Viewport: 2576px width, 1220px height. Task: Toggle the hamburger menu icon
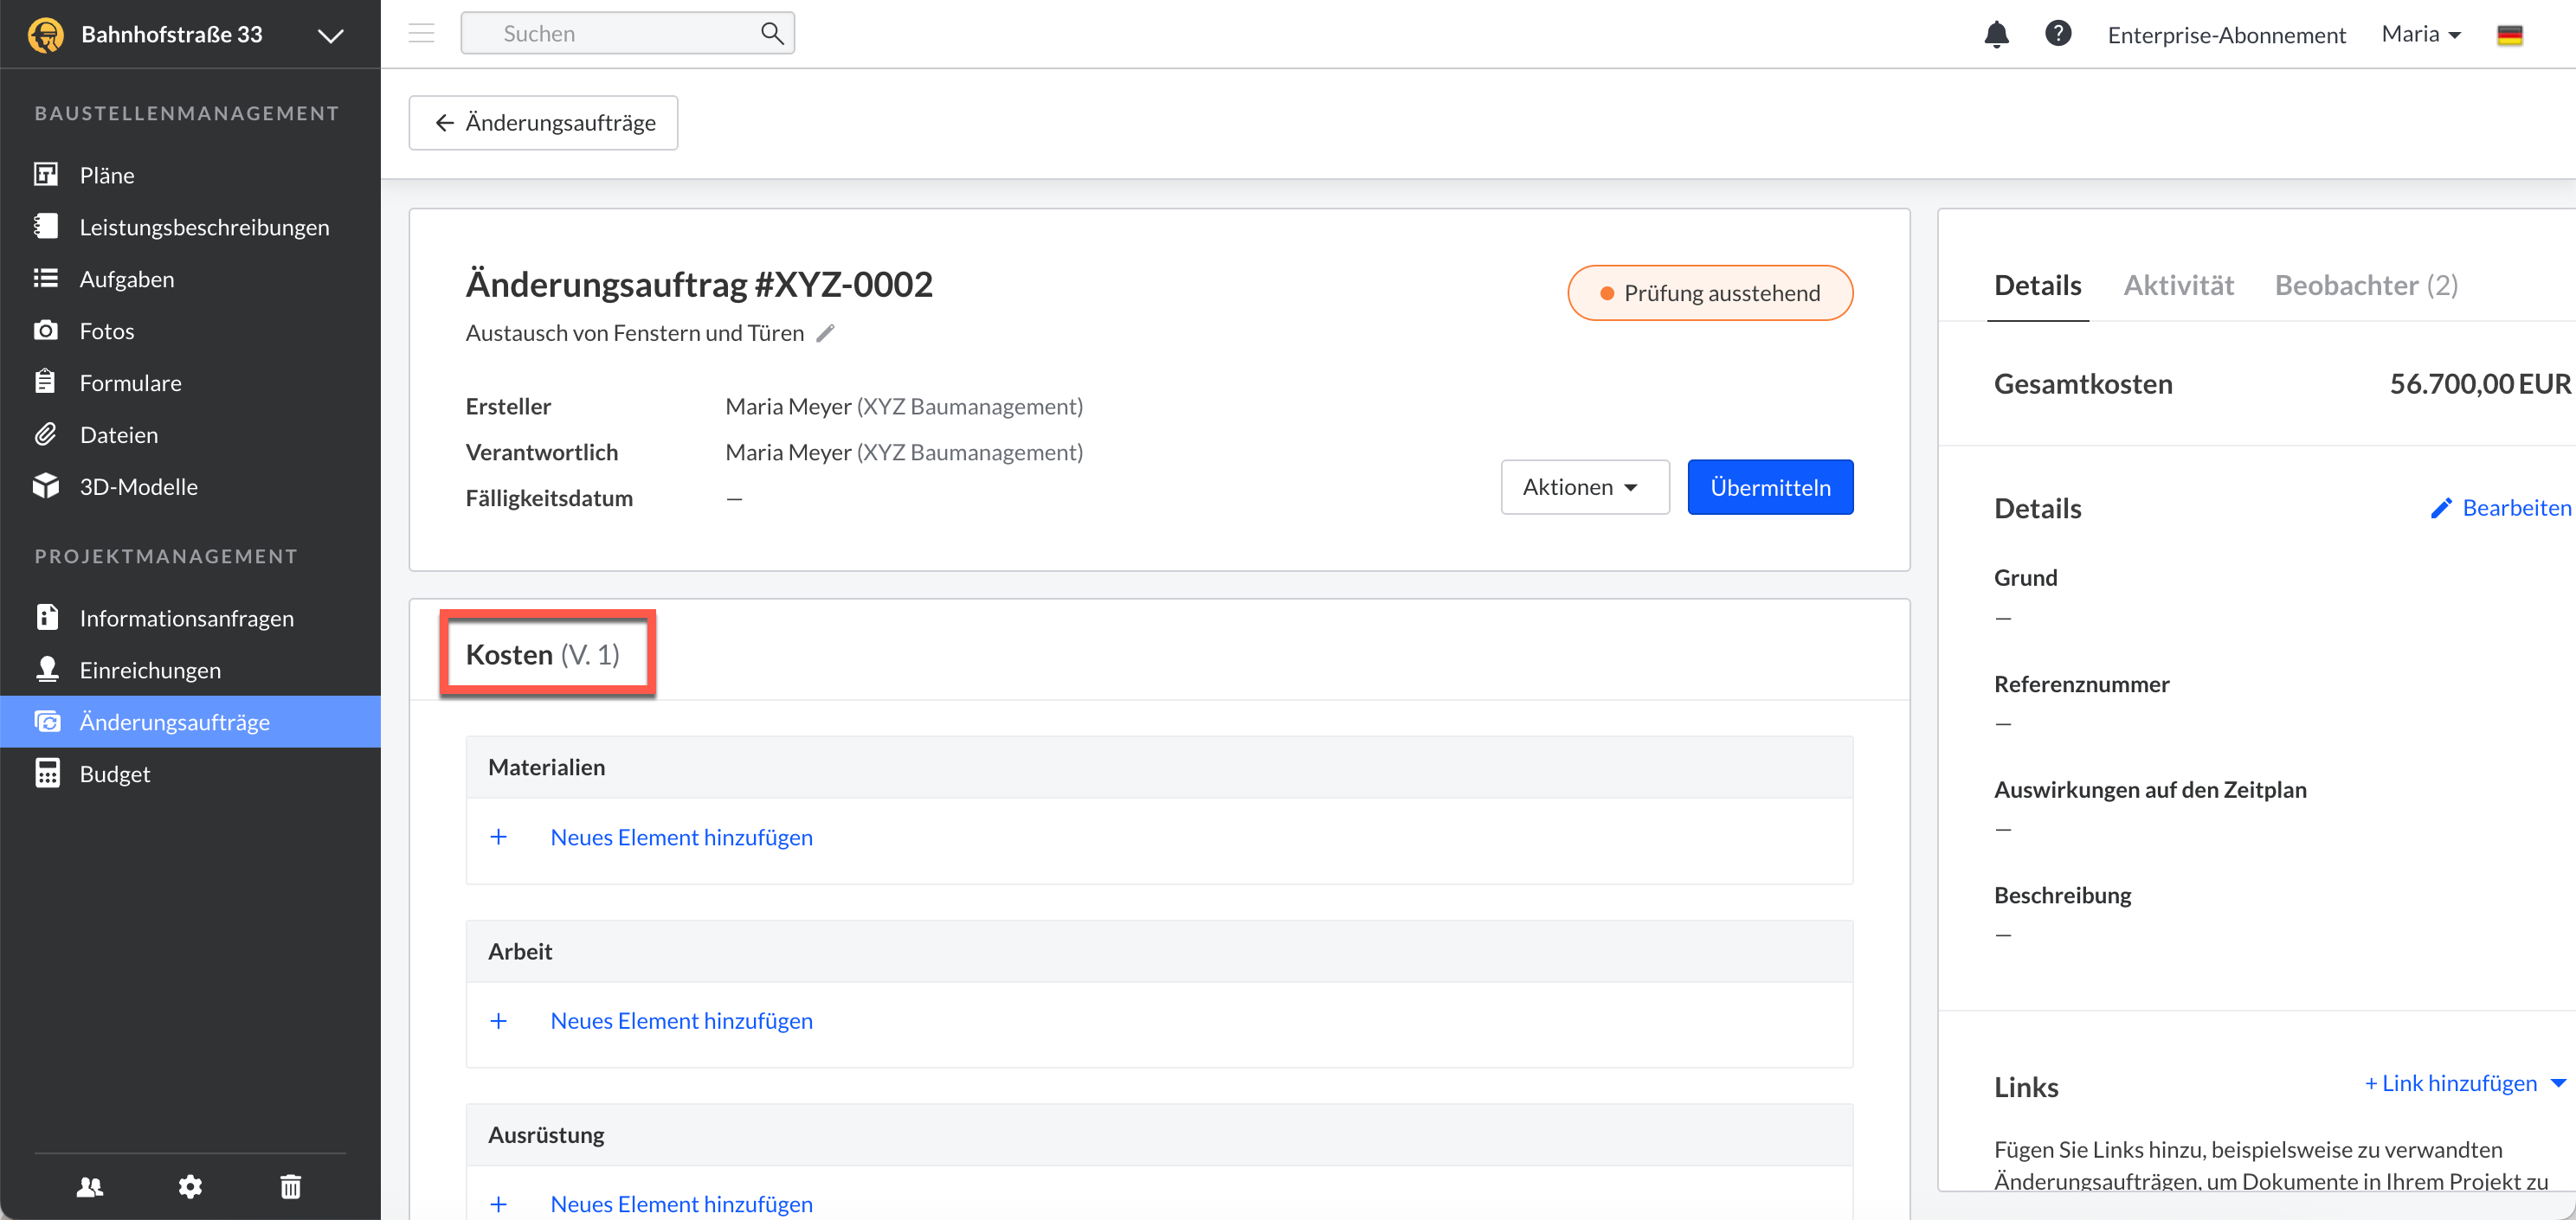coord(421,33)
